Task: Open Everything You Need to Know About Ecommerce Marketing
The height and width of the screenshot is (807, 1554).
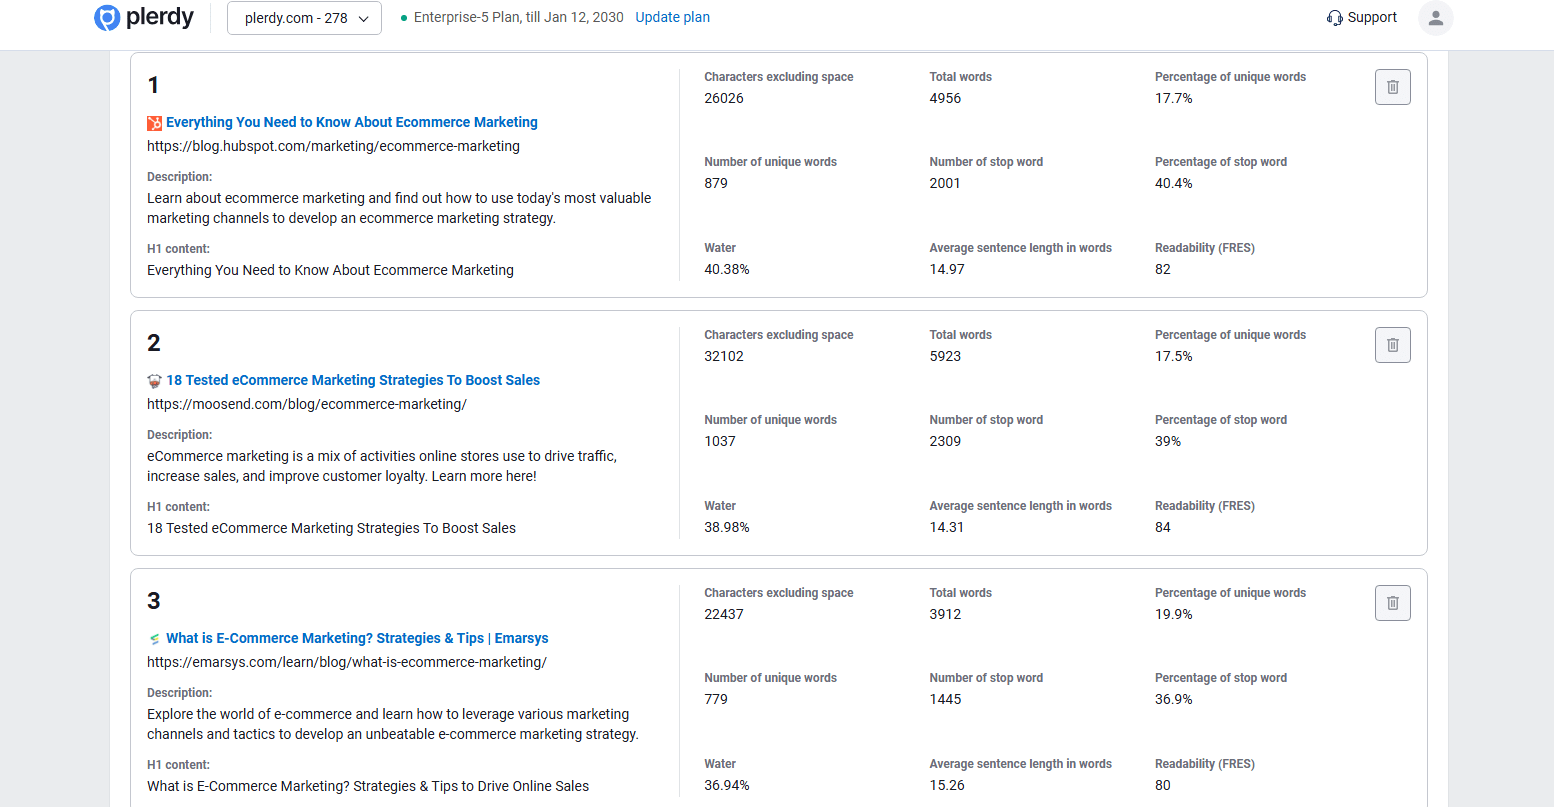Action: point(351,122)
